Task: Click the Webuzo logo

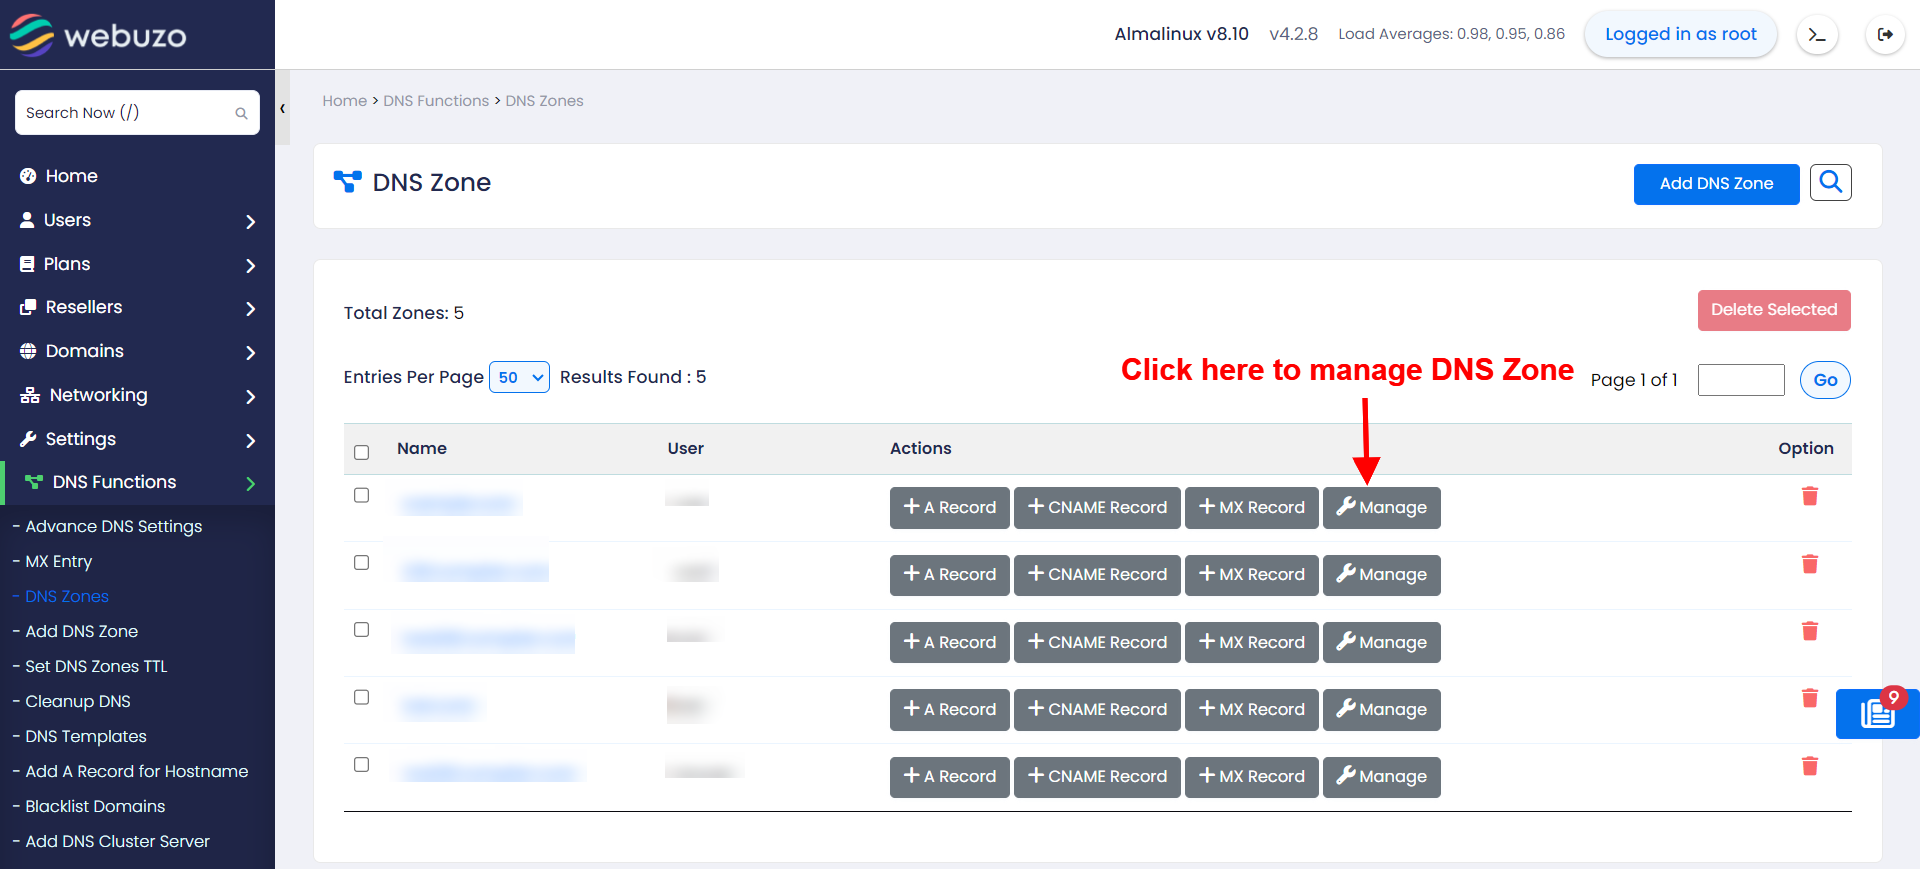Action: coord(98,36)
